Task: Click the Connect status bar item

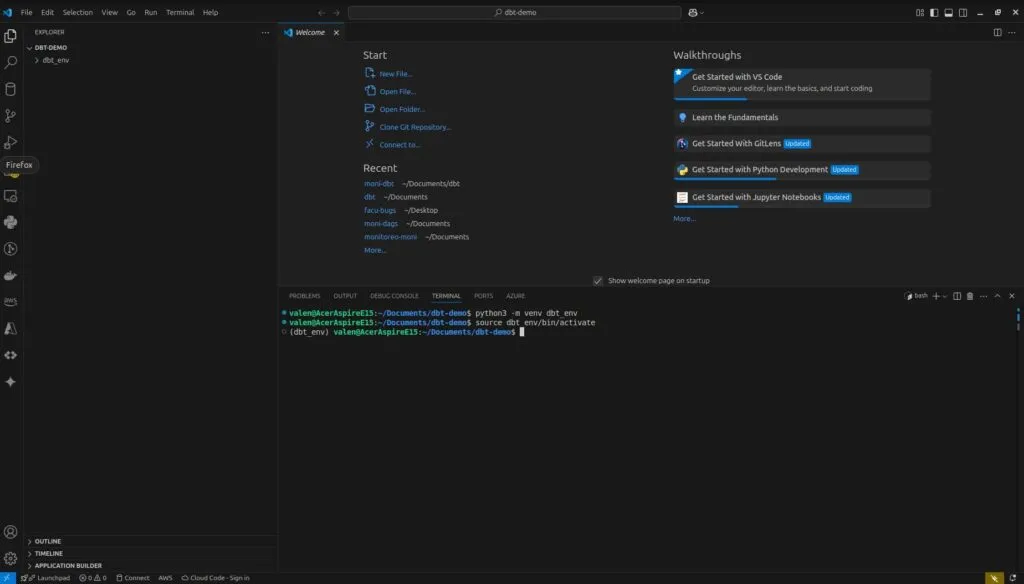Action: [x=133, y=578]
